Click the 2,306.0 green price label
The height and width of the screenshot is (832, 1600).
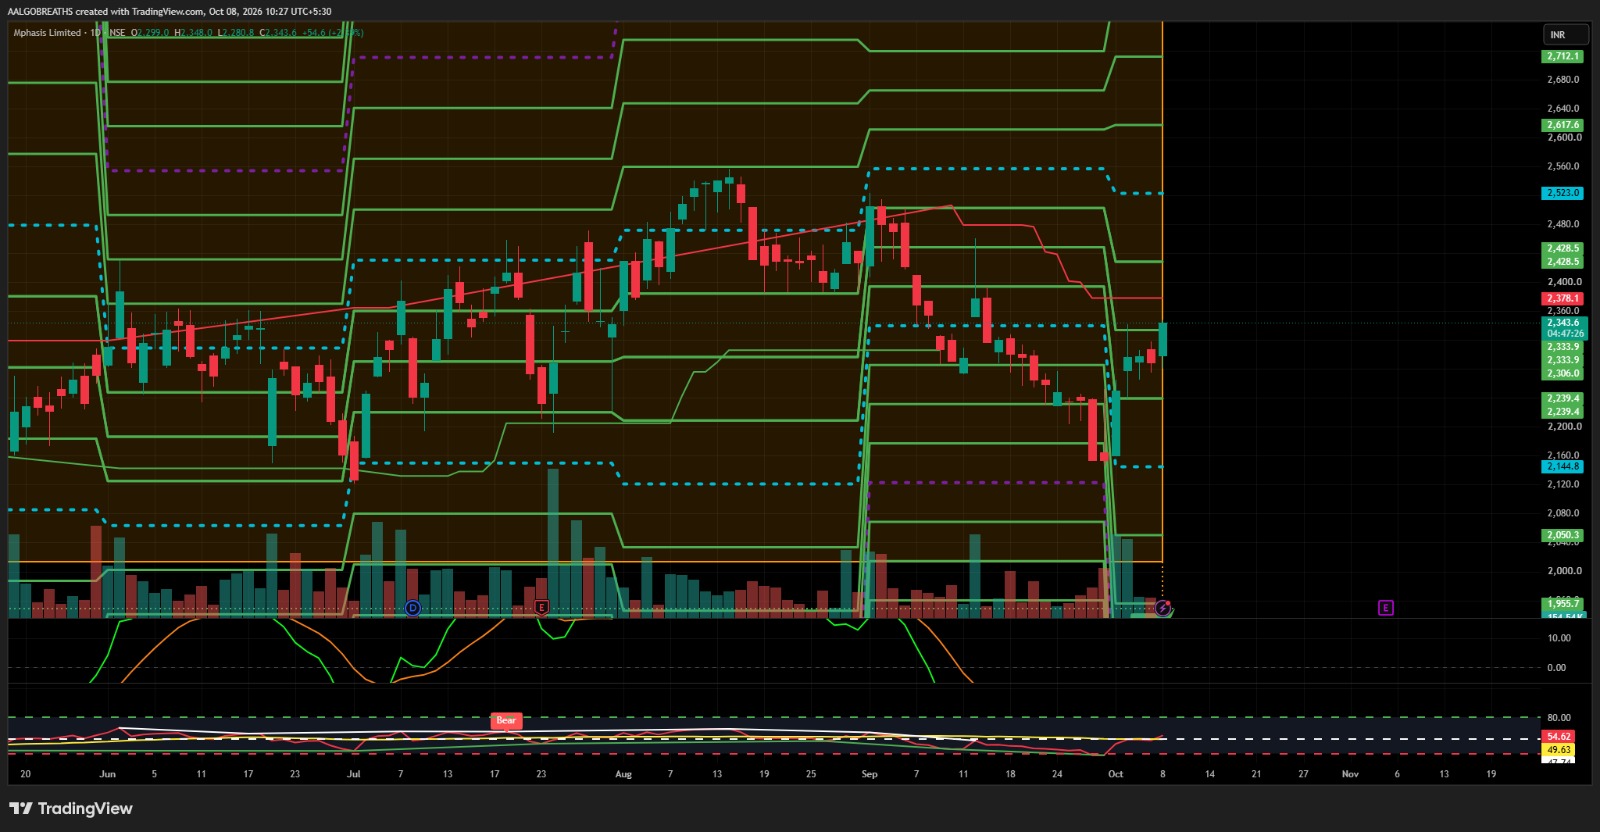(1562, 373)
